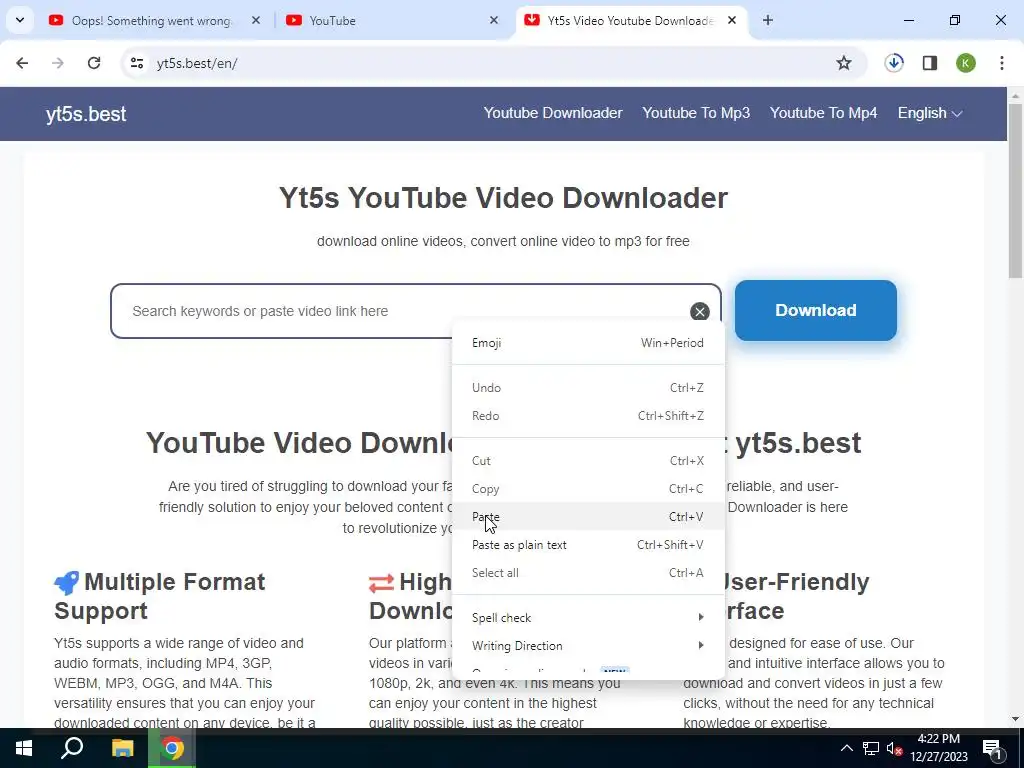Click the blue rocket icon by Multiple Format Support
This screenshot has height=768, width=1024.
pyautogui.click(x=67, y=583)
